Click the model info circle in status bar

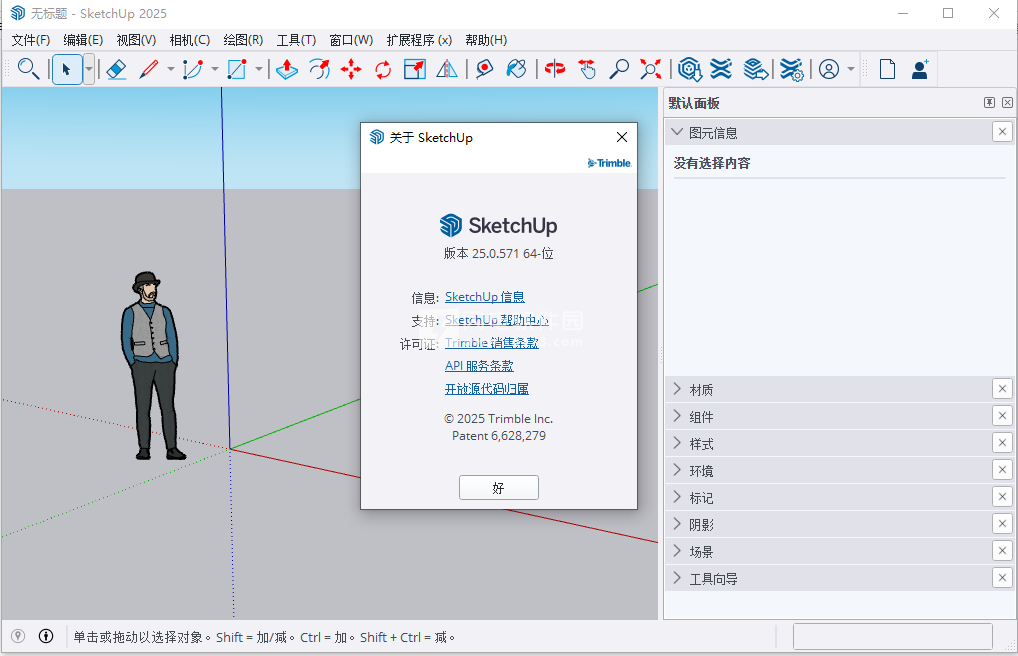[46, 637]
